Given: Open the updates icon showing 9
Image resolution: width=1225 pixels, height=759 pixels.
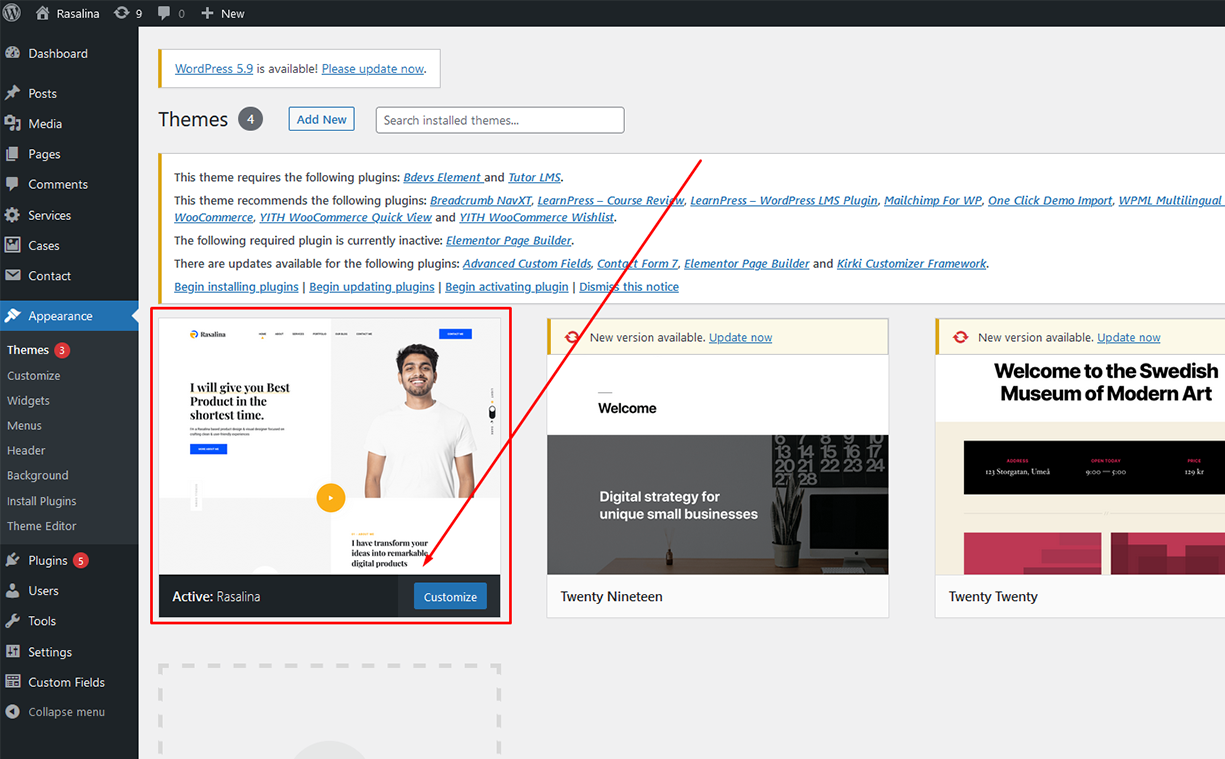Looking at the screenshot, I should point(121,13).
